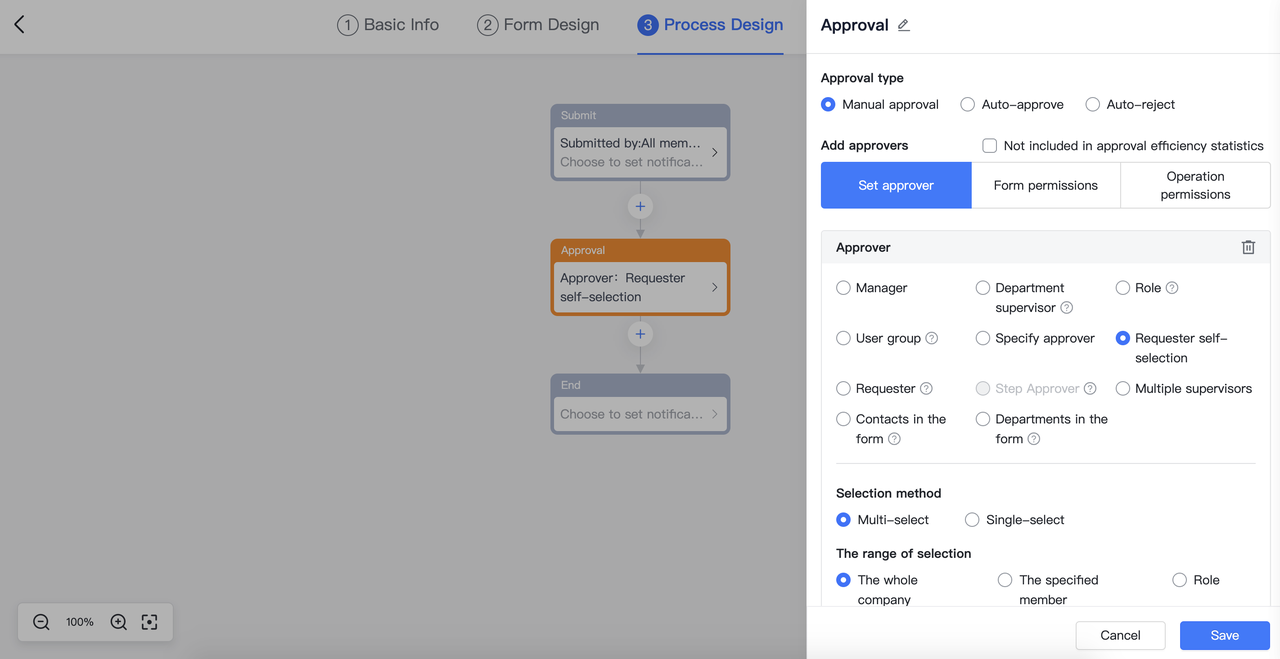Click the fit-to-screen canvas icon

[150, 622]
